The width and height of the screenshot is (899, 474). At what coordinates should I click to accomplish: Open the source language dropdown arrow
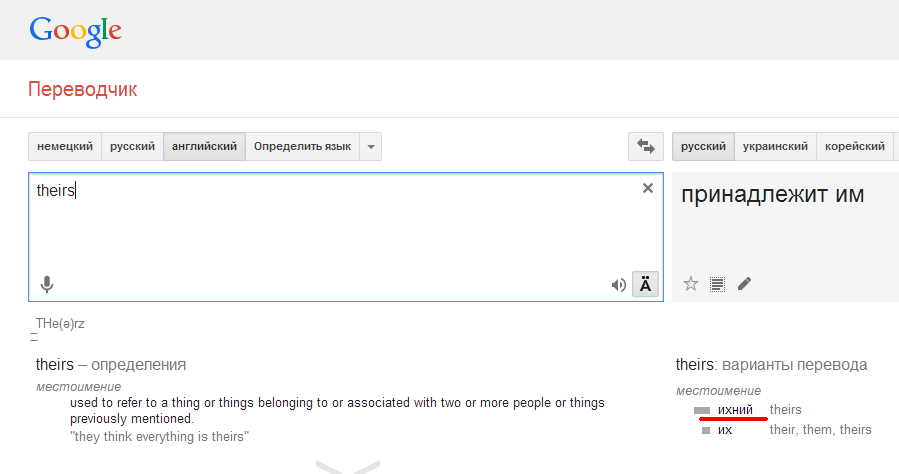[x=371, y=146]
